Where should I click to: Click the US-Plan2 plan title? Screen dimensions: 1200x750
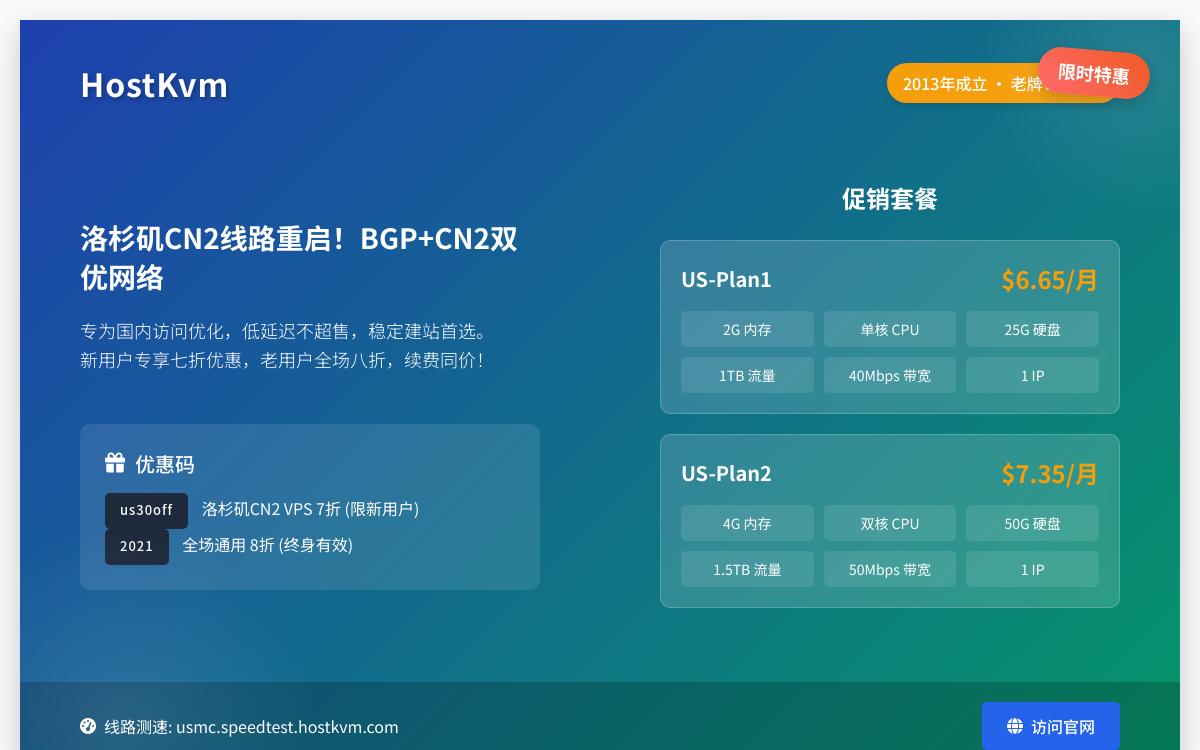coord(727,473)
